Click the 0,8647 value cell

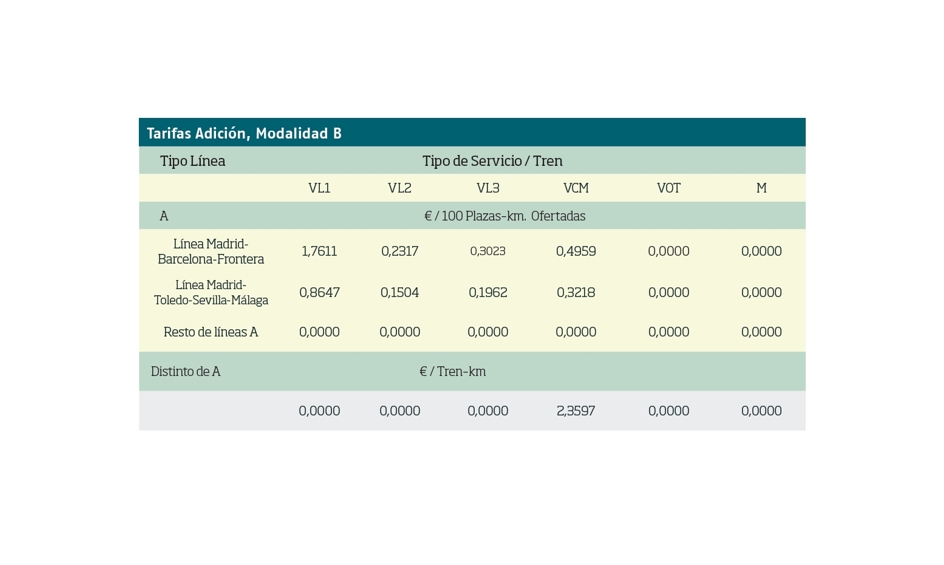coord(319,293)
